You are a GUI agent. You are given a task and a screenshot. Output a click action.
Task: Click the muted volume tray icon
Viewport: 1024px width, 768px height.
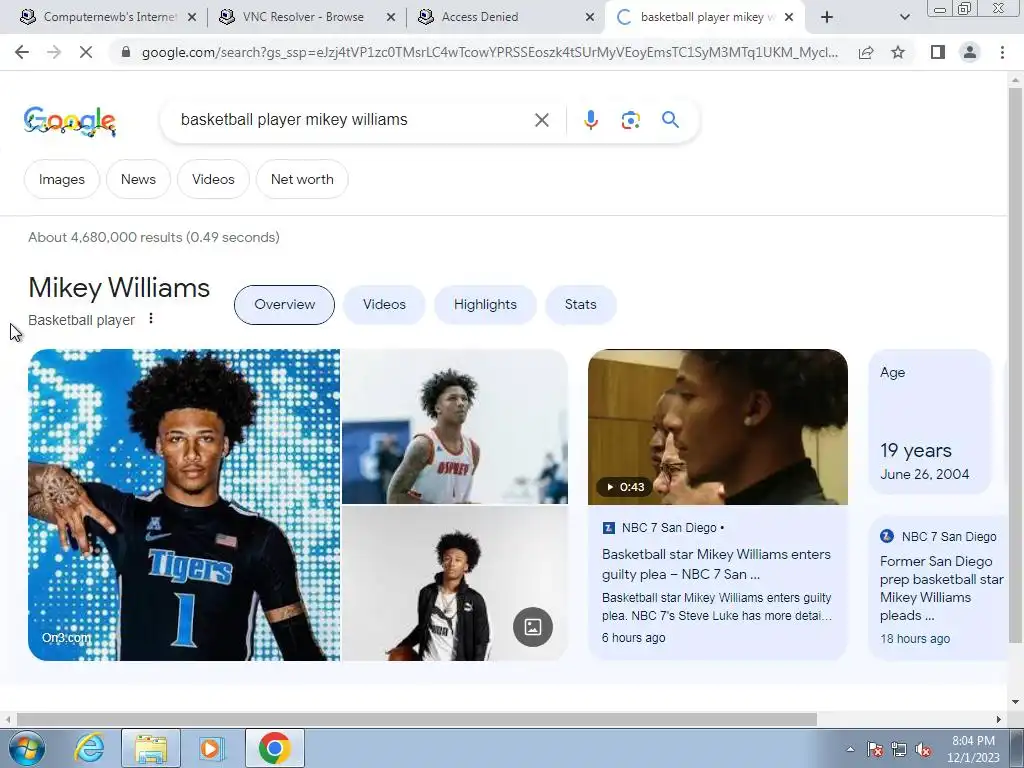click(x=923, y=750)
